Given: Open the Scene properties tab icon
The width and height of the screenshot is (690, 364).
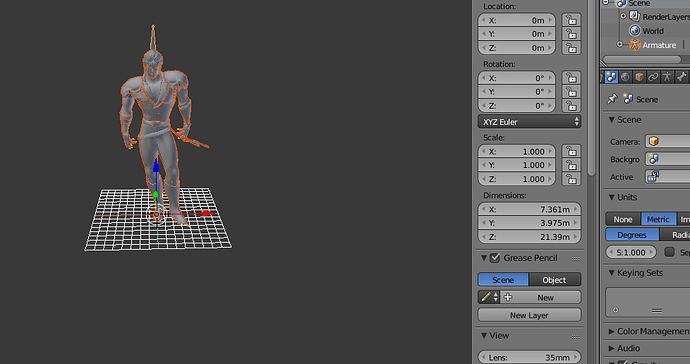Looking at the screenshot, I should 611,77.
